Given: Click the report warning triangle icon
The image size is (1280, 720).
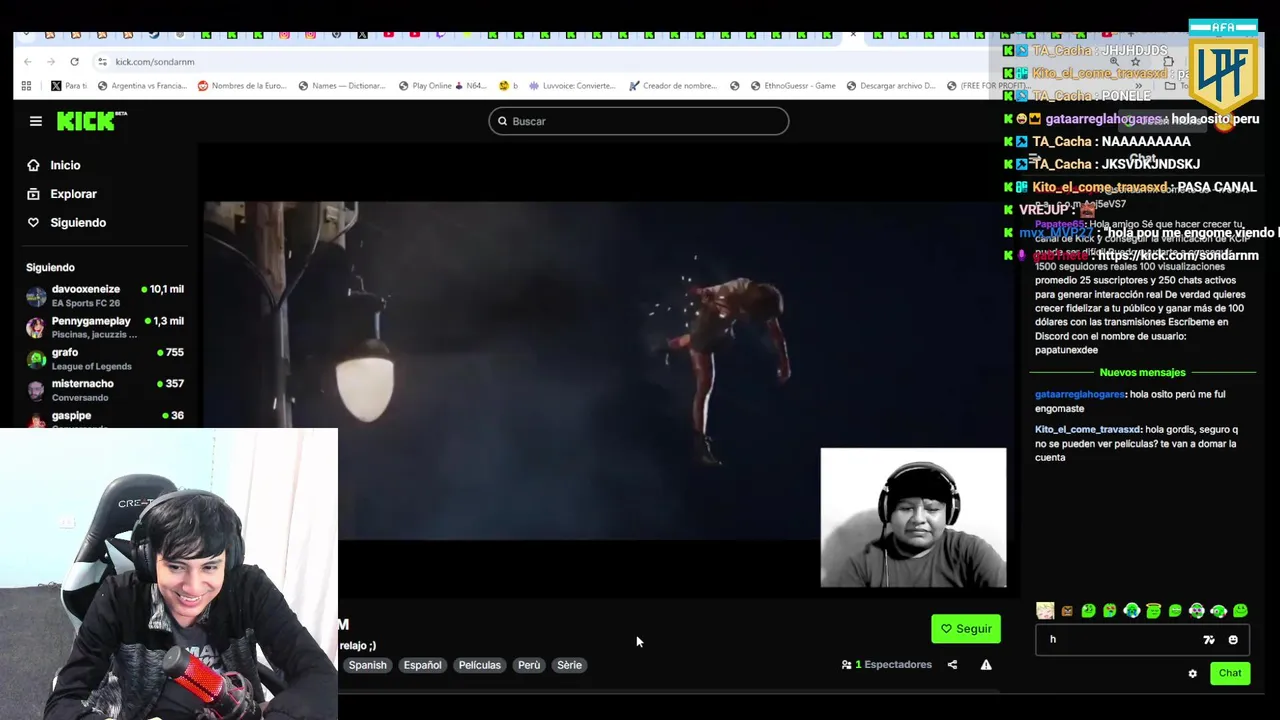Looking at the screenshot, I should point(986,665).
